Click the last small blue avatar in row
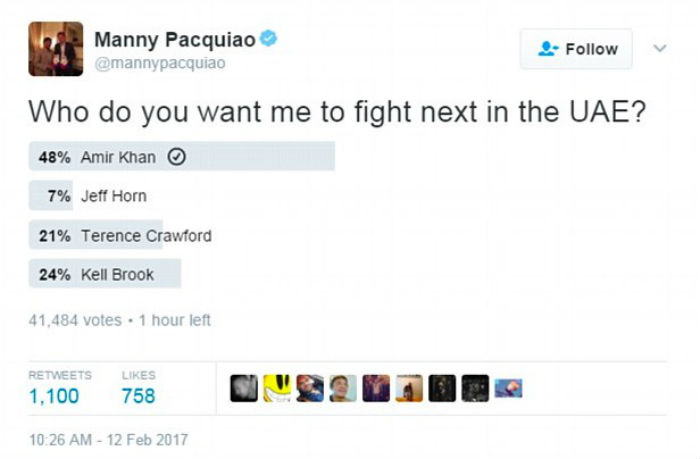700x459 pixels. (x=508, y=388)
